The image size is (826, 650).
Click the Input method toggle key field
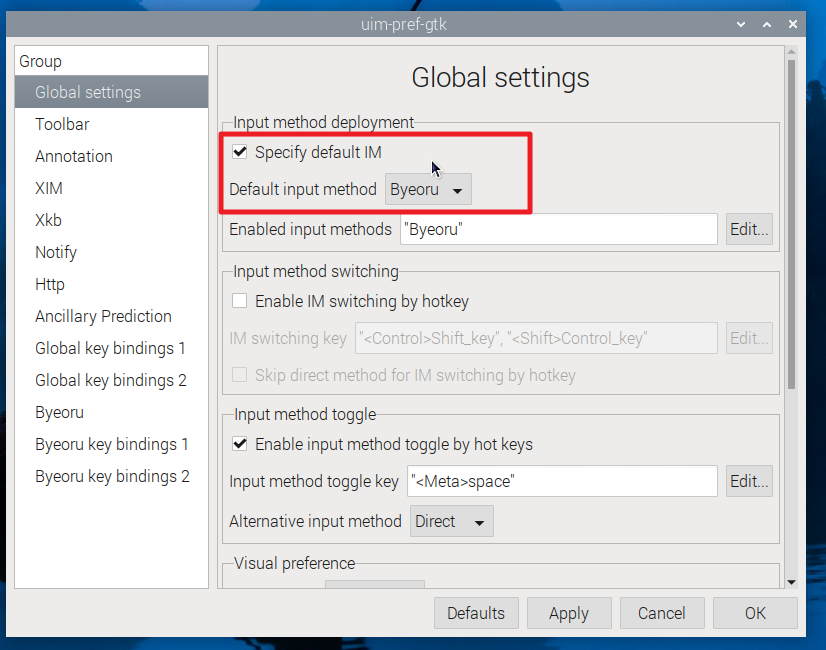click(562, 481)
